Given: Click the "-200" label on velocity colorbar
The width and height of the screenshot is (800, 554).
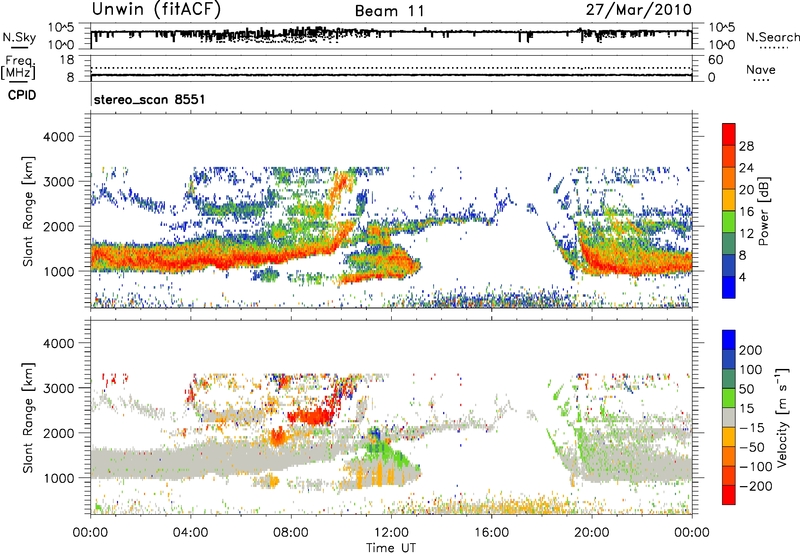Looking at the screenshot, I should (756, 486).
